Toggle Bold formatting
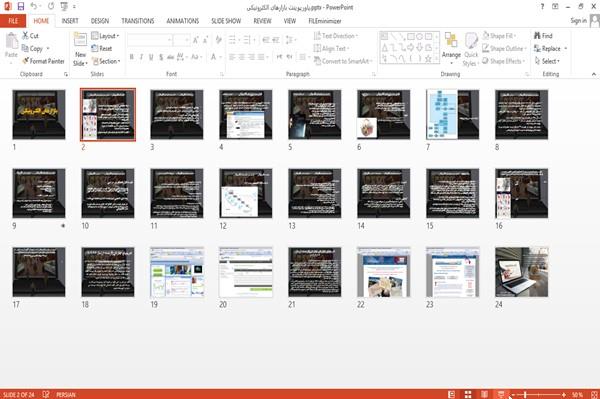The image size is (600, 399). point(132,57)
